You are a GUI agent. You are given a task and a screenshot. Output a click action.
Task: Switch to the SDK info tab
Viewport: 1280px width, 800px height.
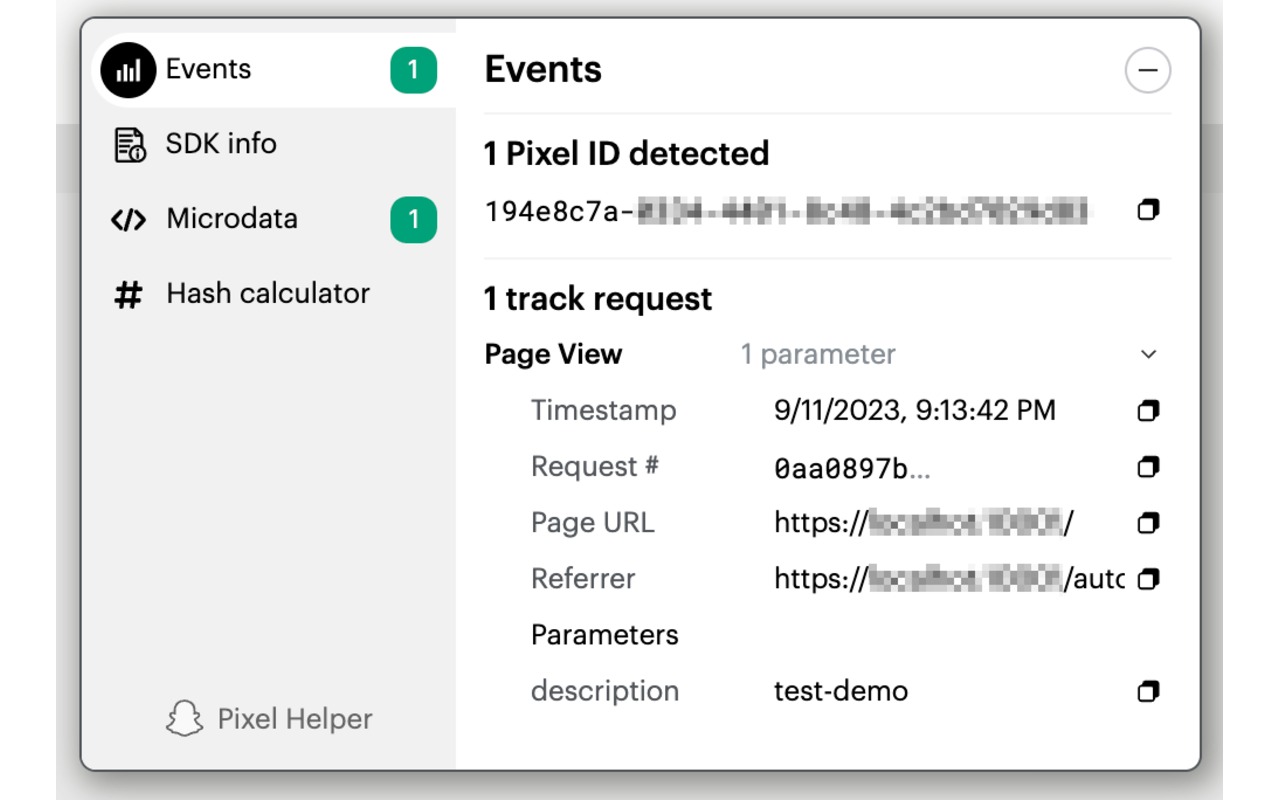click(x=221, y=143)
